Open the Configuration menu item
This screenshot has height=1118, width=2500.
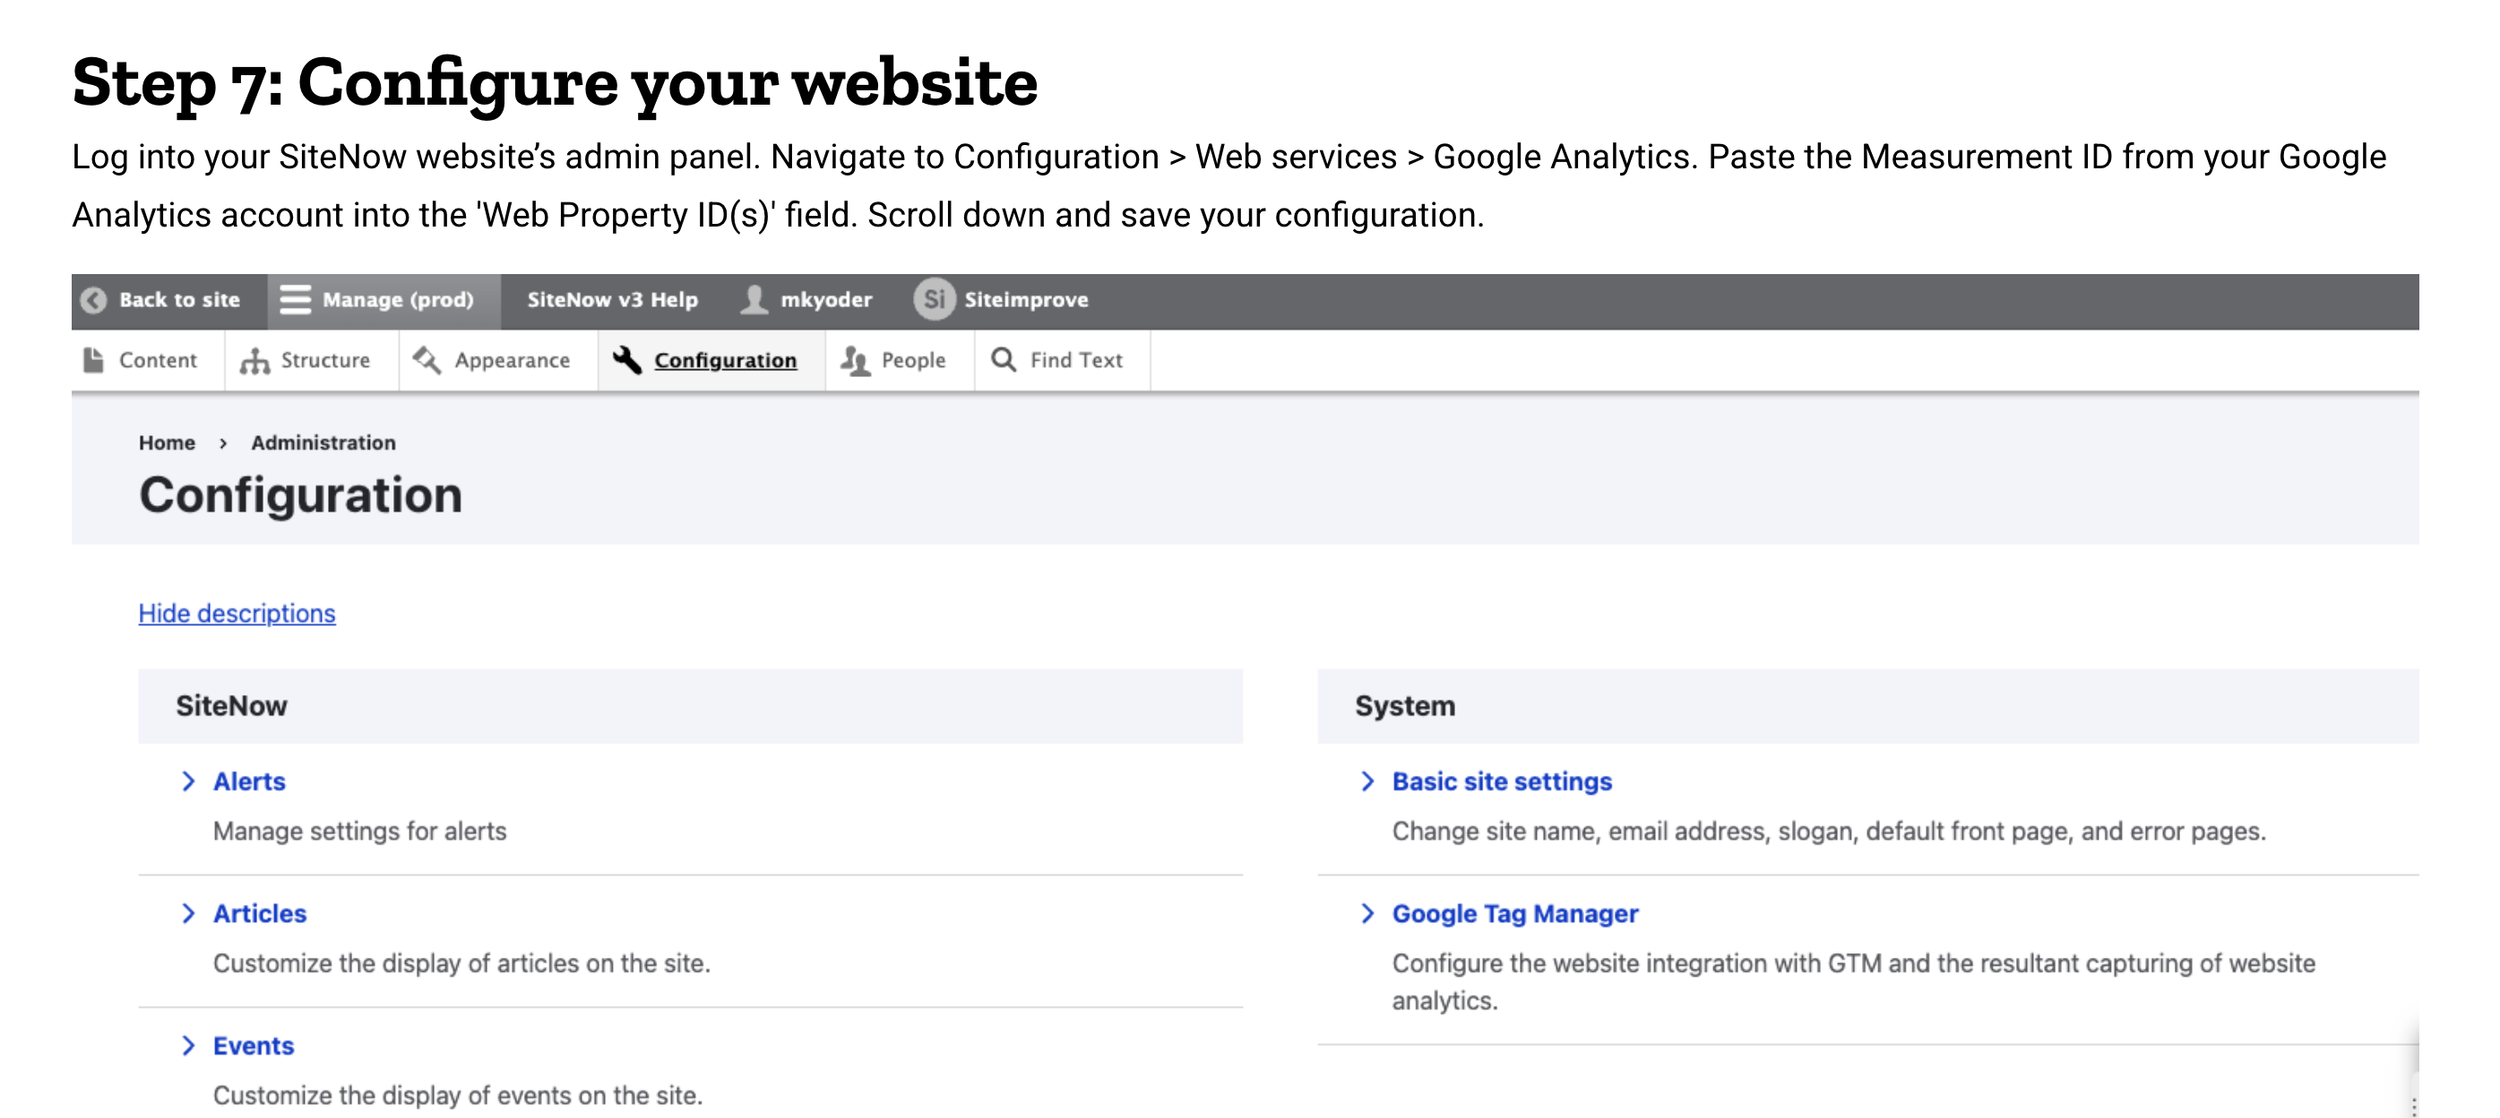point(711,361)
